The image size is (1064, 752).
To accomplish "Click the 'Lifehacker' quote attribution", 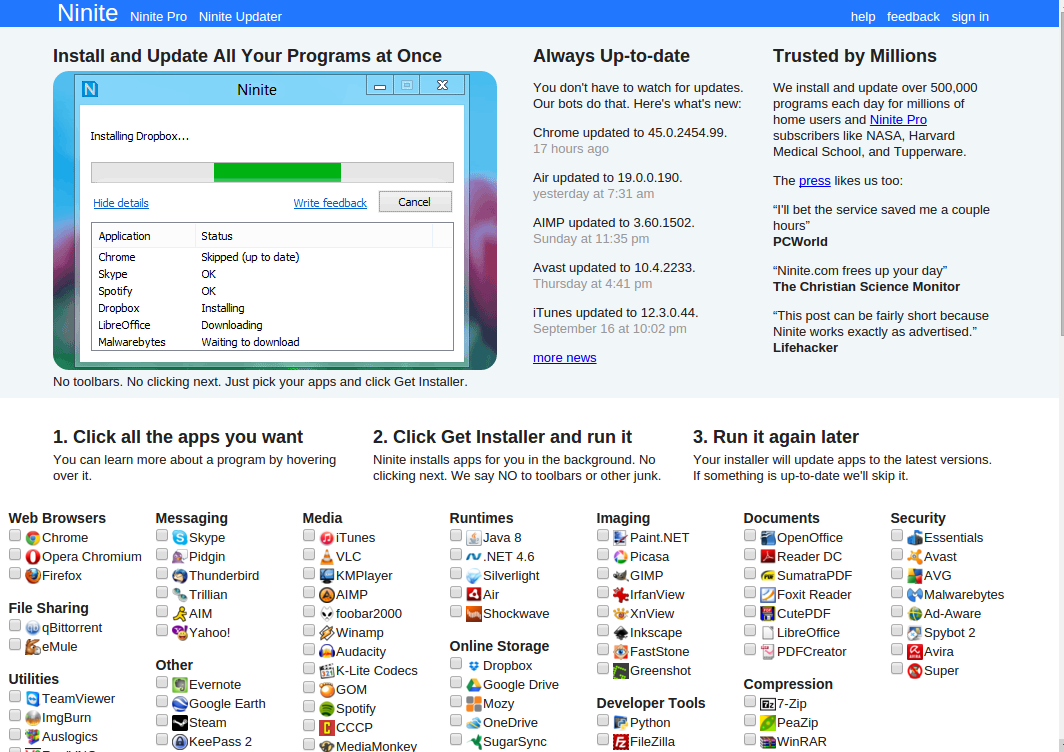I will coord(805,348).
